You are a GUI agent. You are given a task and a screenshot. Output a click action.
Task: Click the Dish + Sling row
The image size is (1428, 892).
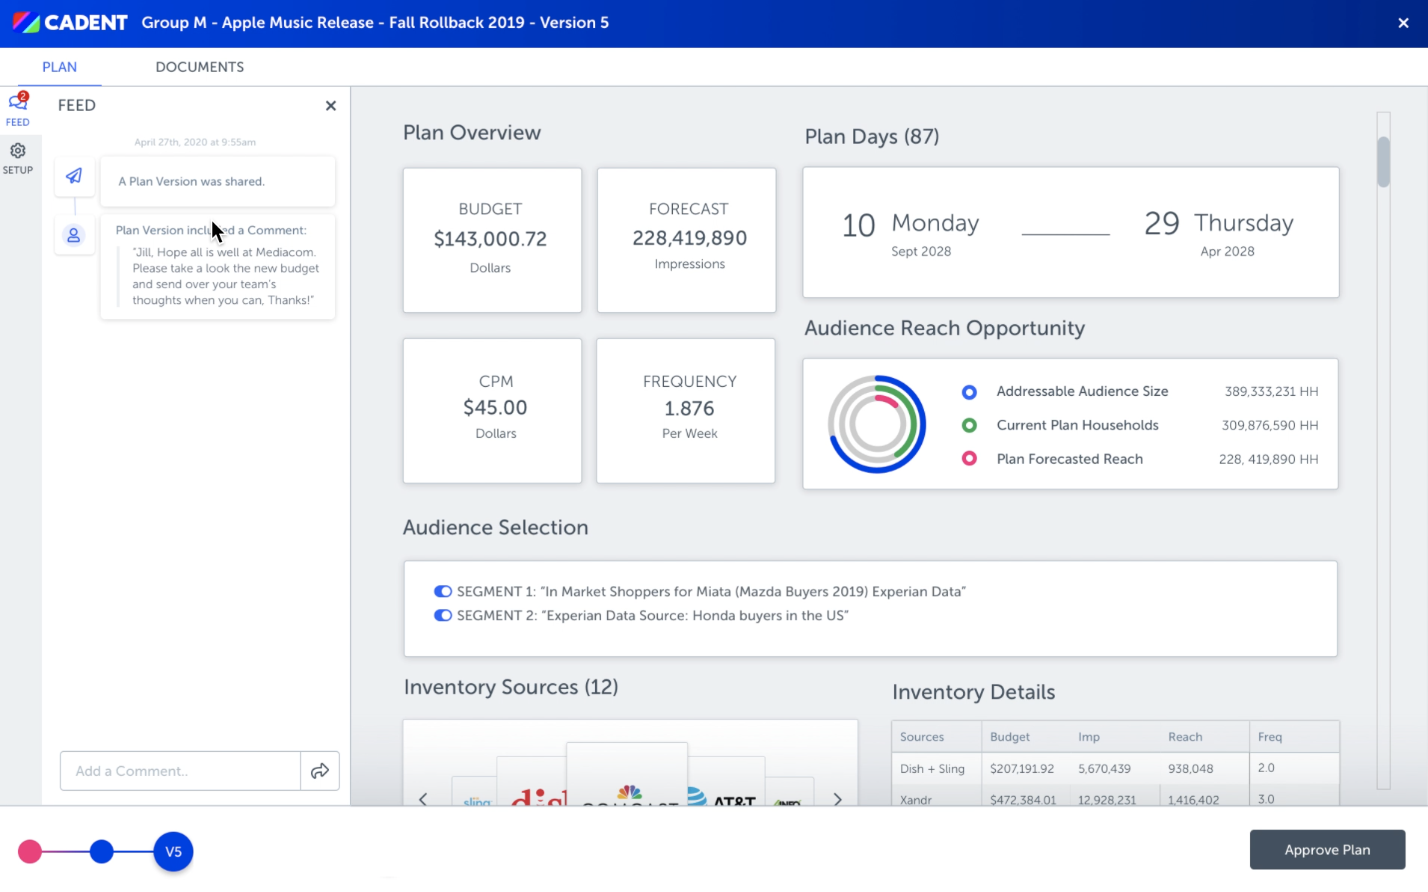[1115, 769]
